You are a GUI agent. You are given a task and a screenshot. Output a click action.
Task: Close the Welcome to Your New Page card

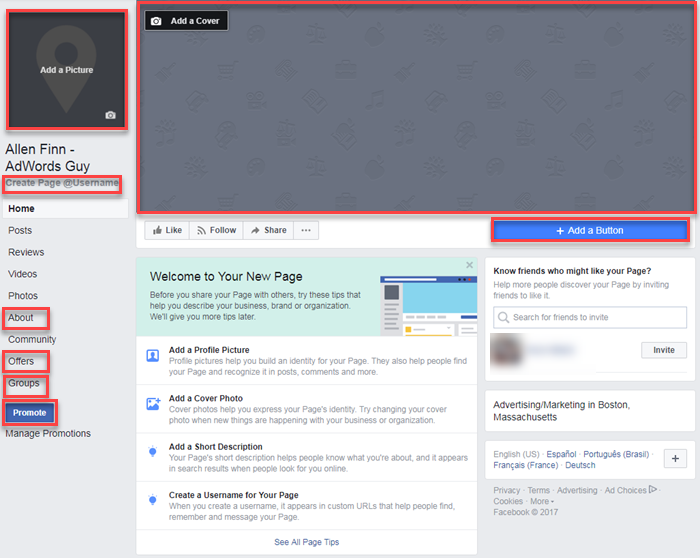tap(470, 265)
